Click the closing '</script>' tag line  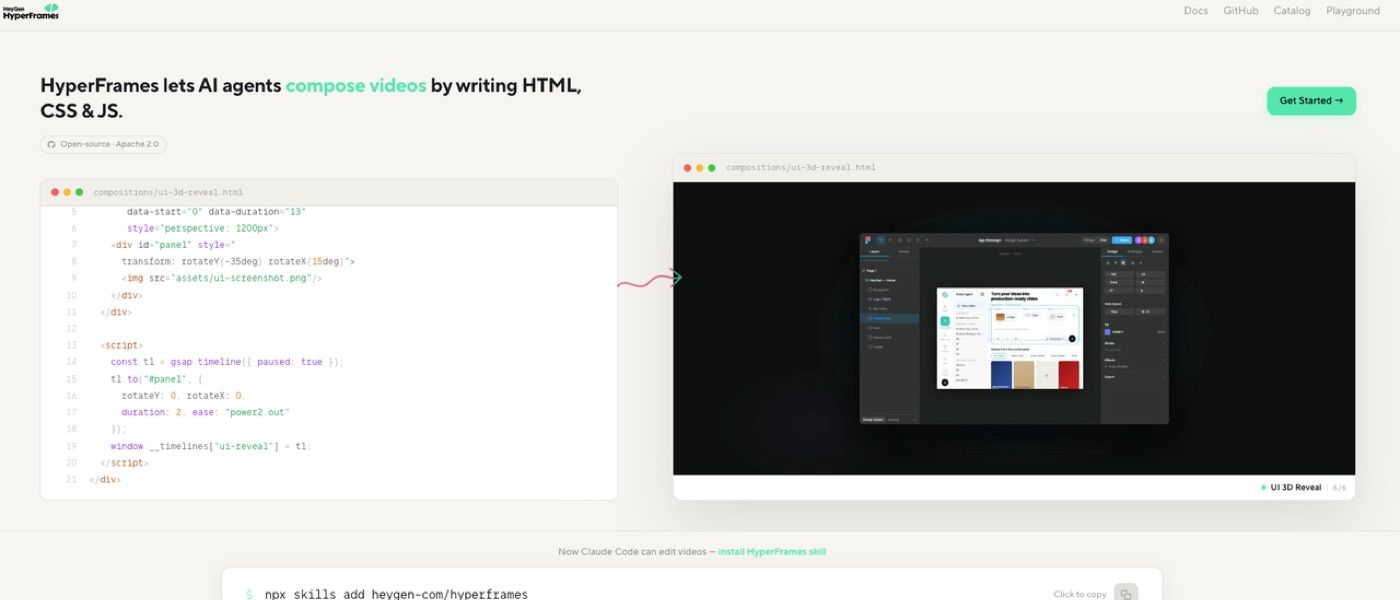(x=125, y=463)
